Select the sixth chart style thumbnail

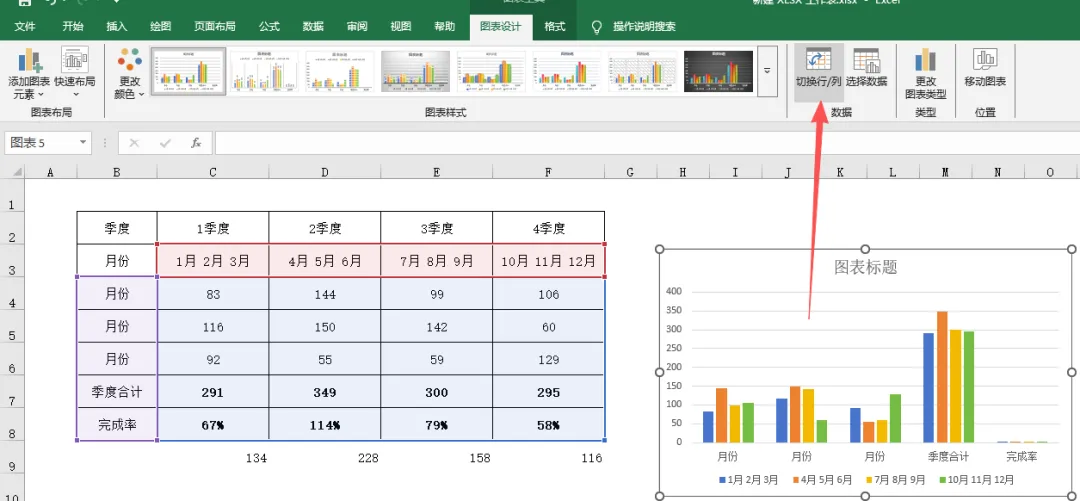coord(567,72)
